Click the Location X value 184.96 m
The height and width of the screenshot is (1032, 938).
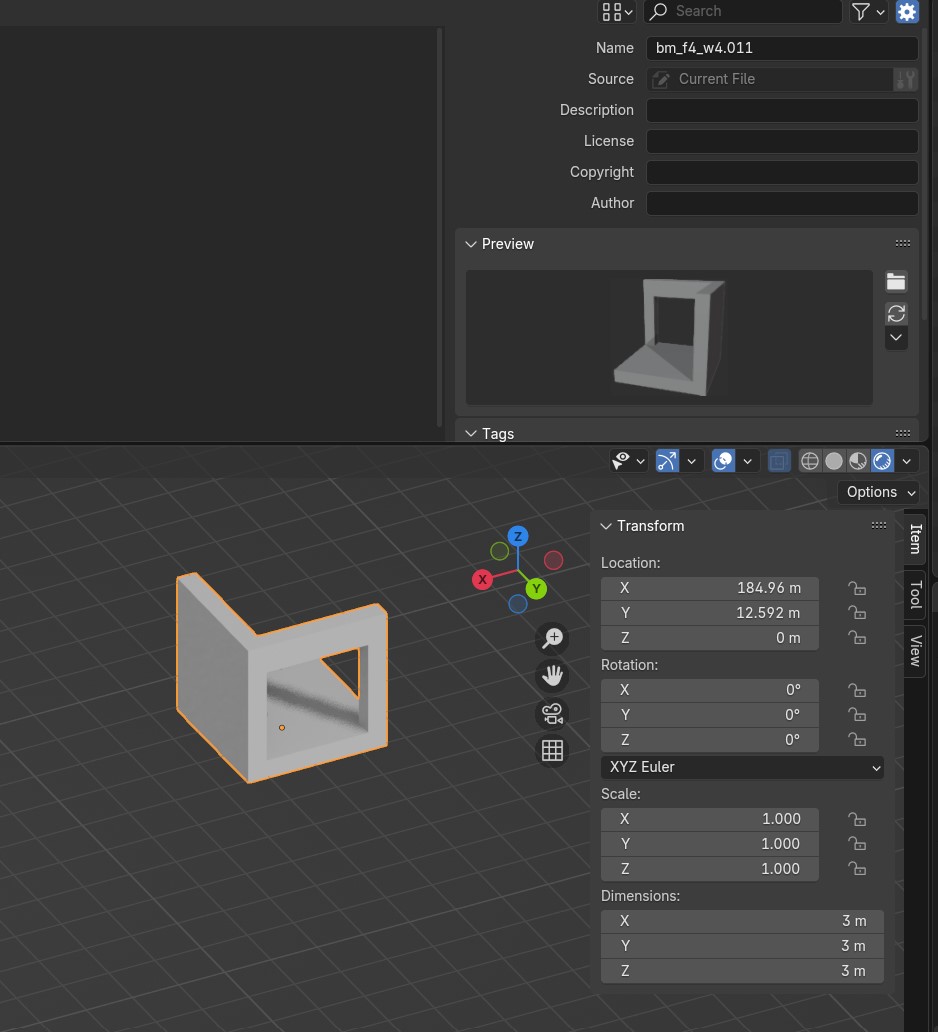point(710,588)
